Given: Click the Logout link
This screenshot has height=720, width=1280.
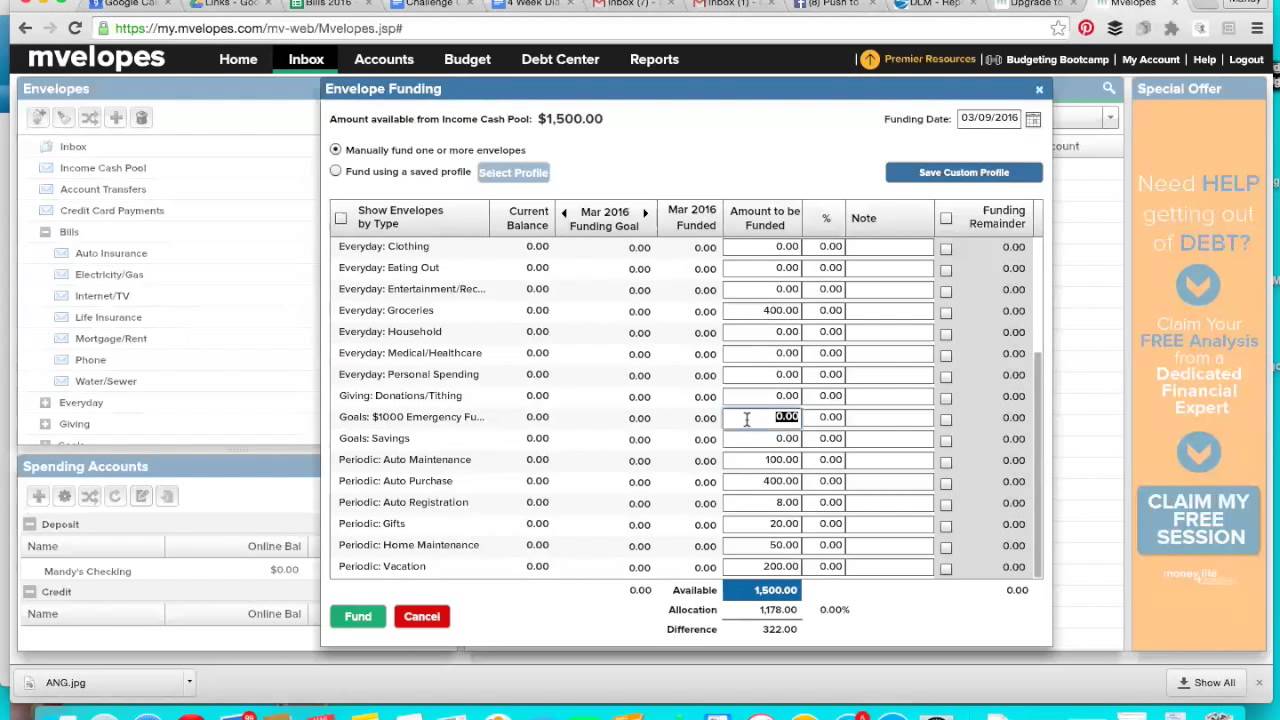Looking at the screenshot, I should tap(1246, 60).
